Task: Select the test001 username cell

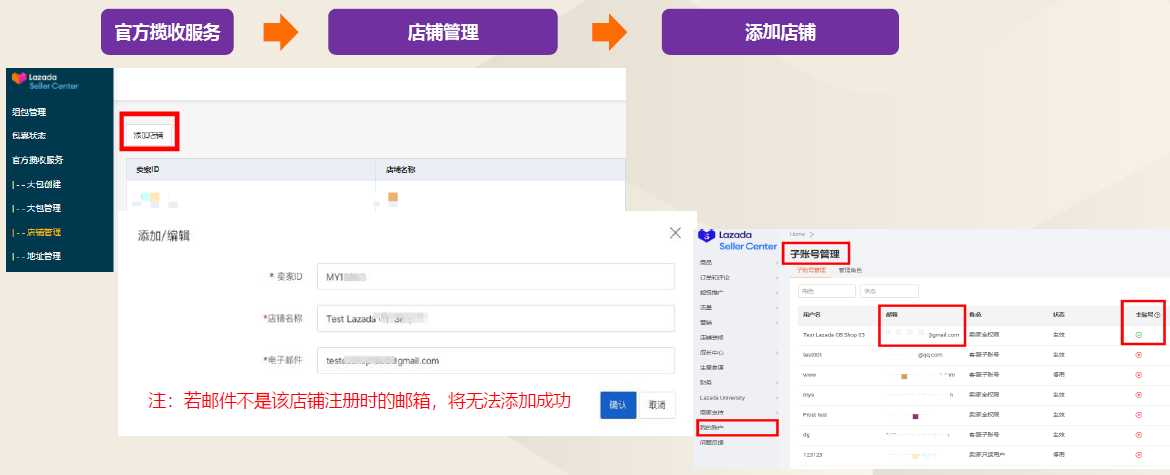Action: (x=813, y=355)
